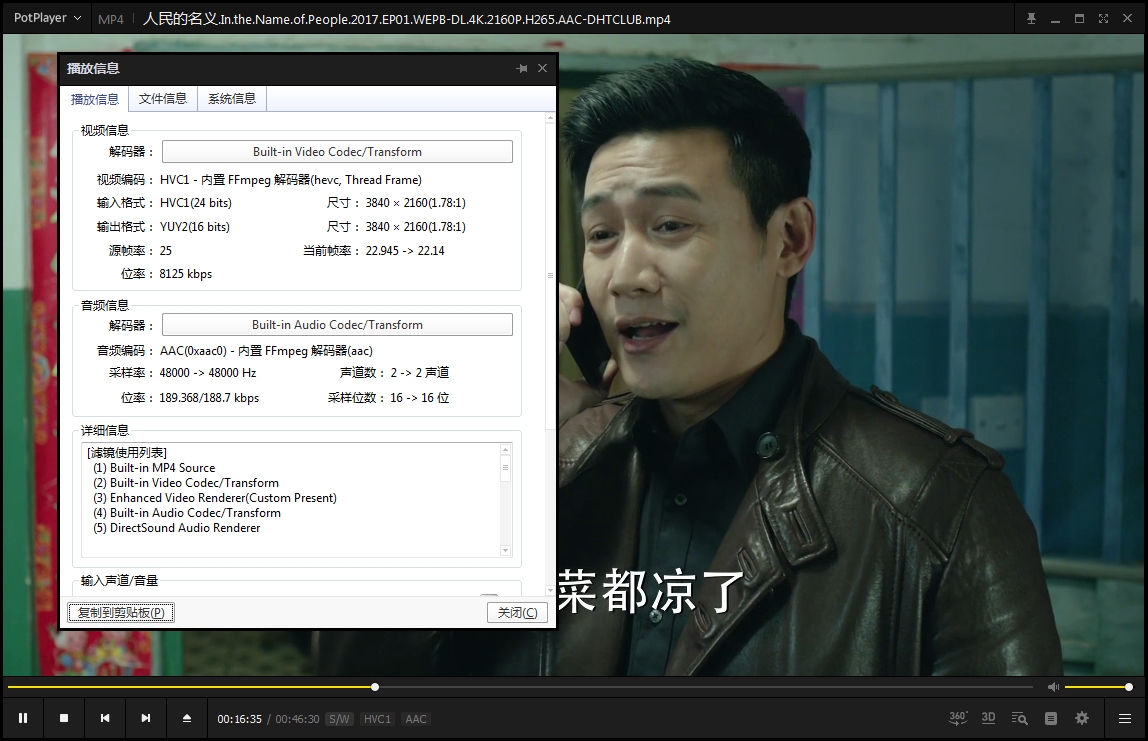Open the Built-in Video Codec/Transform button
The width and height of the screenshot is (1148, 741).
(x=337, y=152)
